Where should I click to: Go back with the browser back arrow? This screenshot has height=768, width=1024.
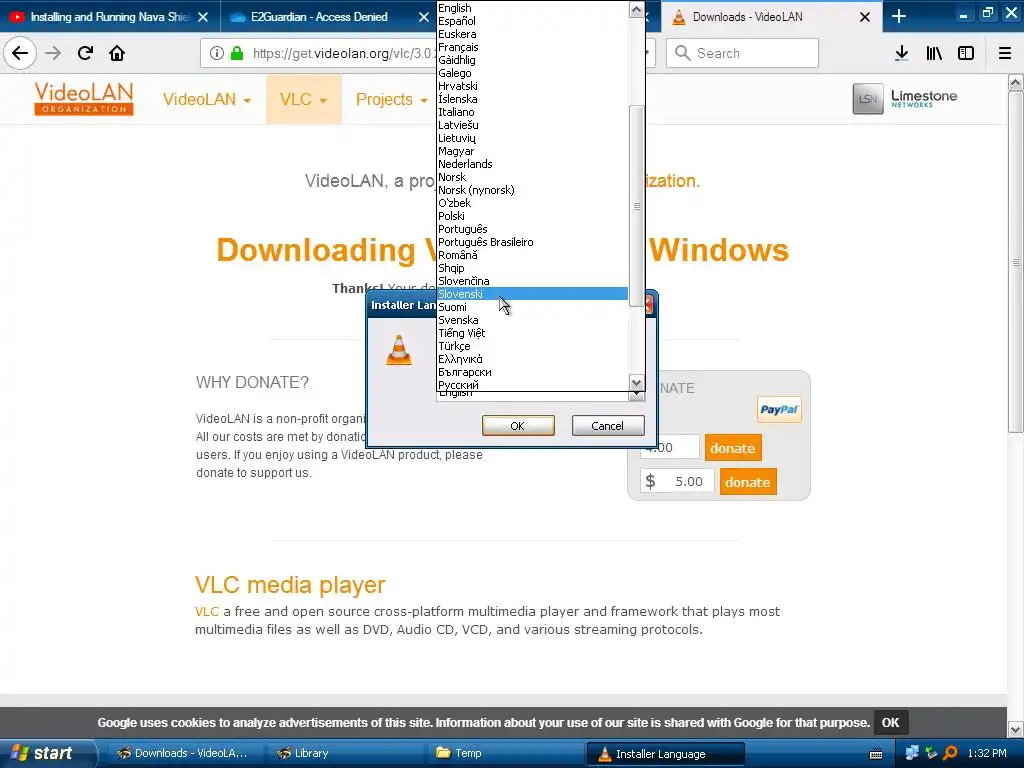point(20,53)
